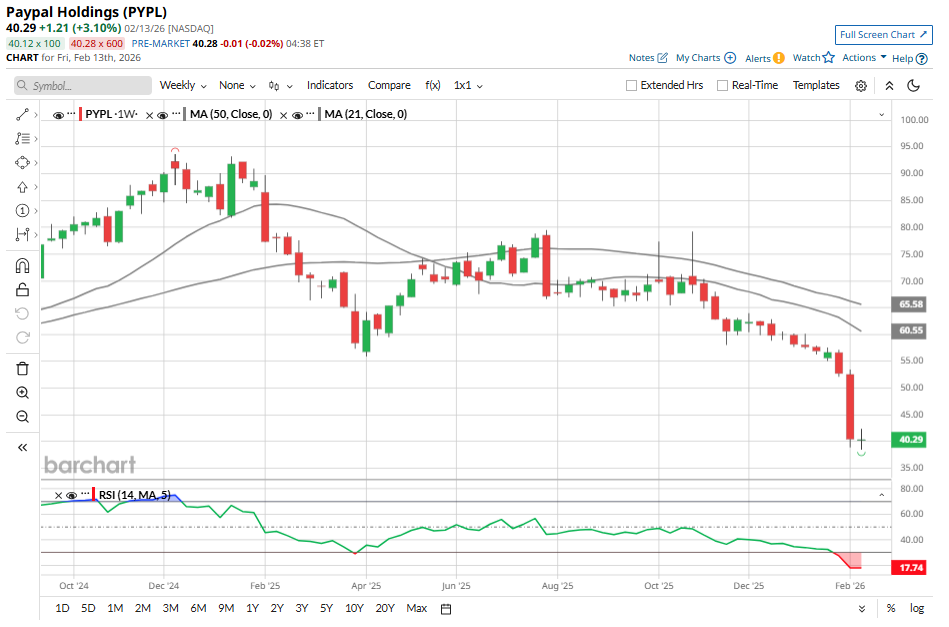Open the 1x1 grid layout dropdown
The image size is (949, 627).
468,86
